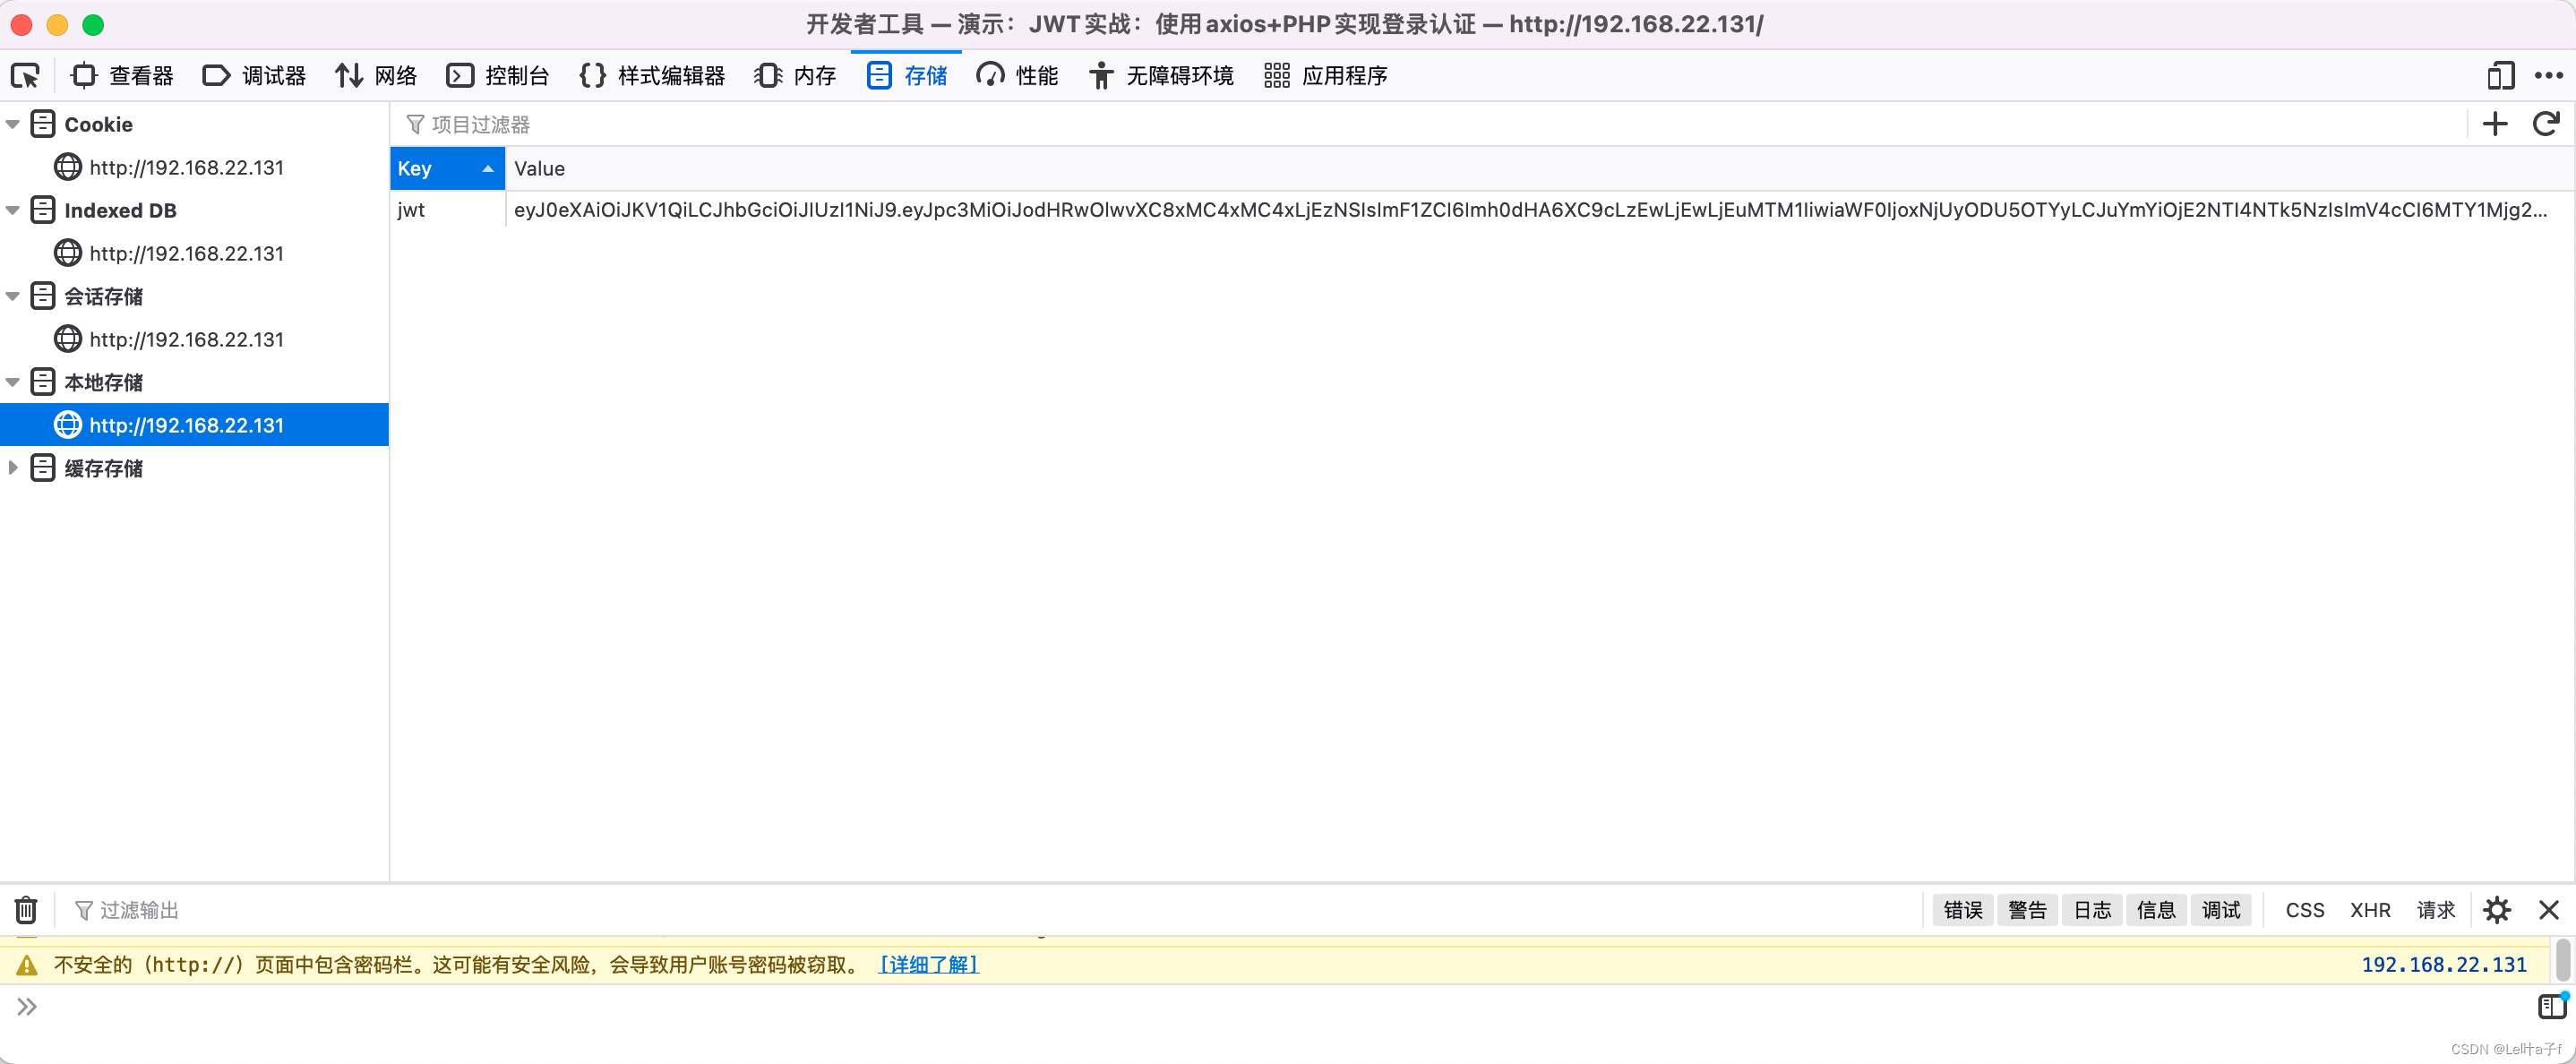Switch to the 调试器 debugger tab
The width and height of the screenshot is (2576, 1064).
(x=254, y=76)
